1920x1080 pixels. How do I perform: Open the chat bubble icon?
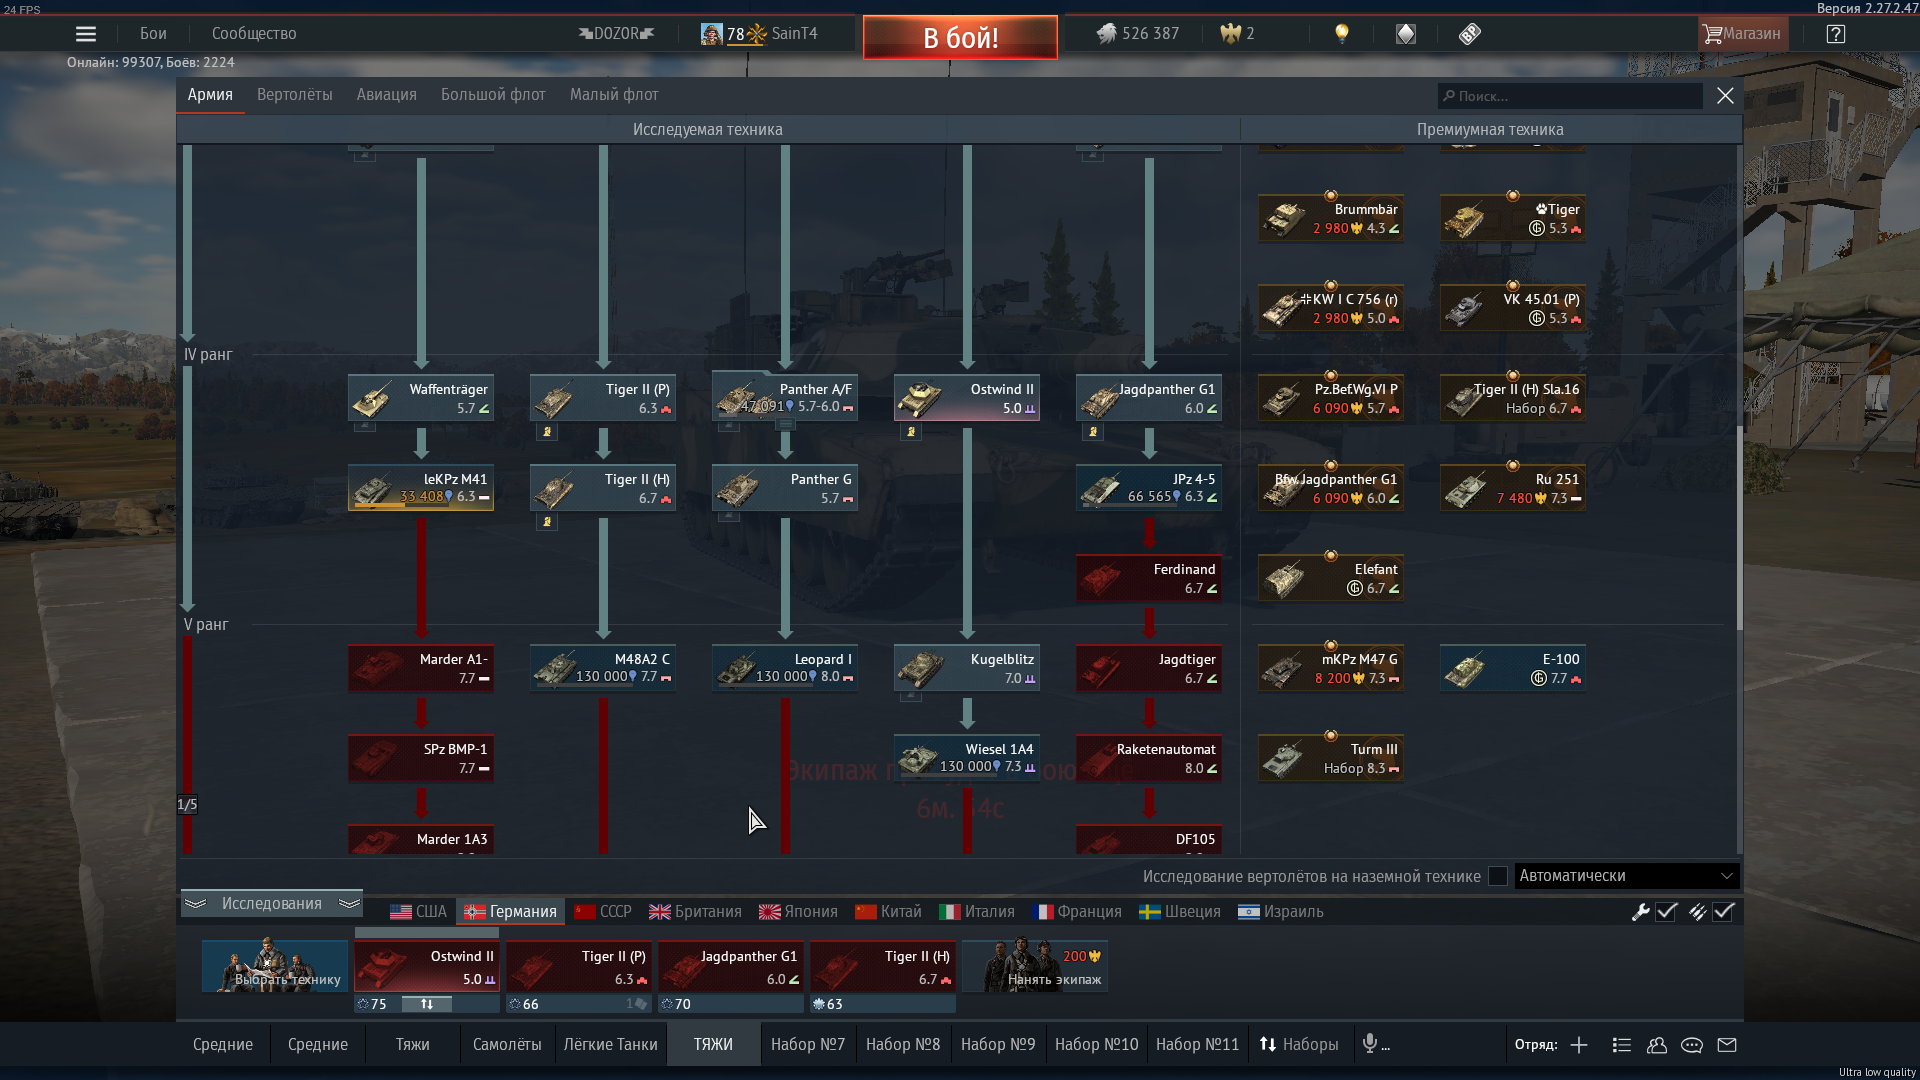1692,1045
